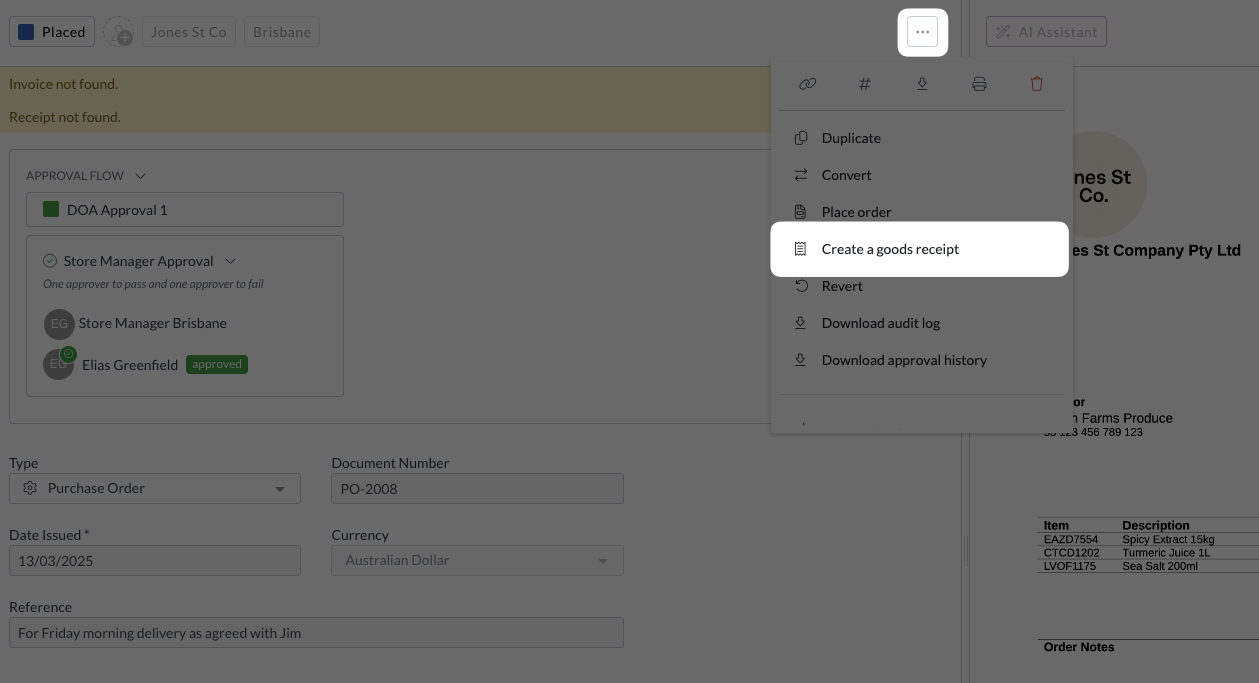
Task: Expand the Store Manager Approval chevron
Action: (x=230, y=261)
